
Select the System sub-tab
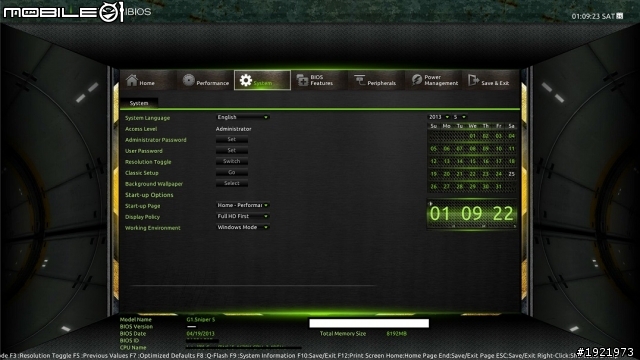pyautogui.click(x=139, y=103)
